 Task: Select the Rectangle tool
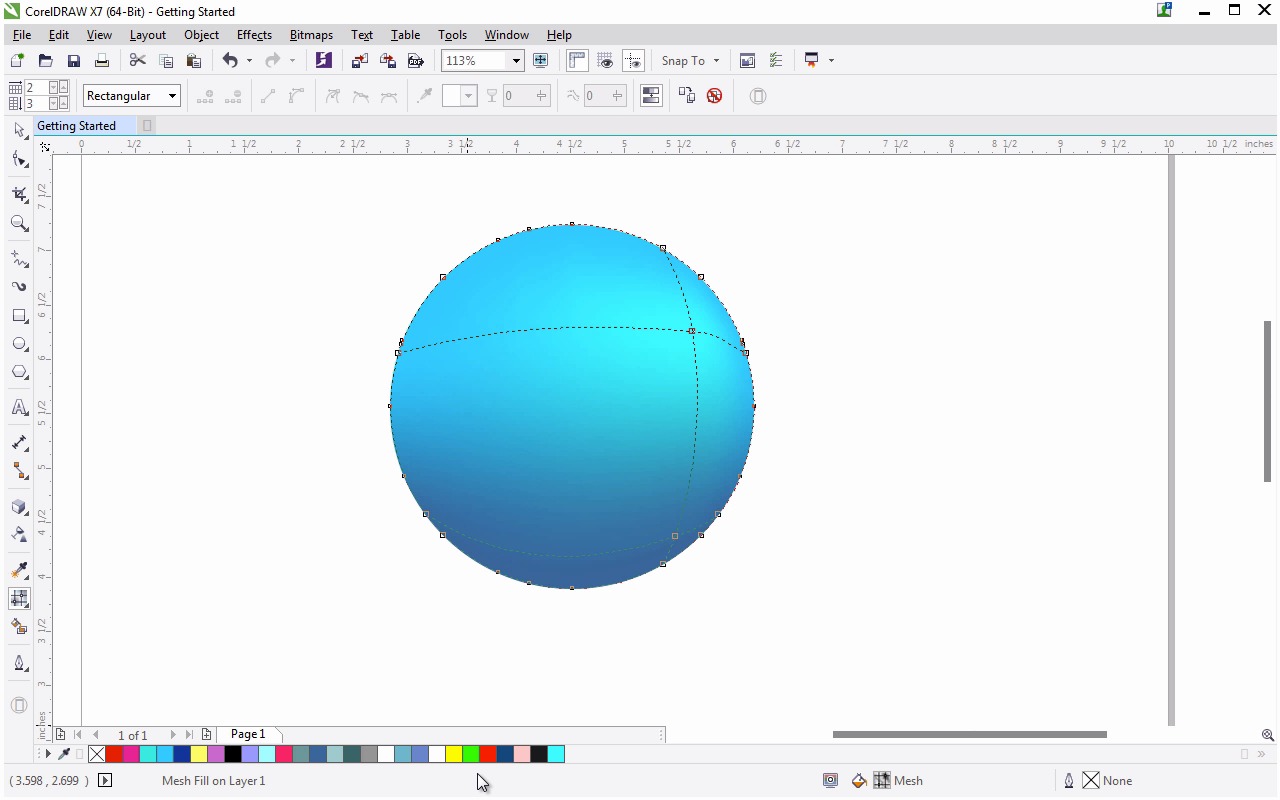pos(19,316)
